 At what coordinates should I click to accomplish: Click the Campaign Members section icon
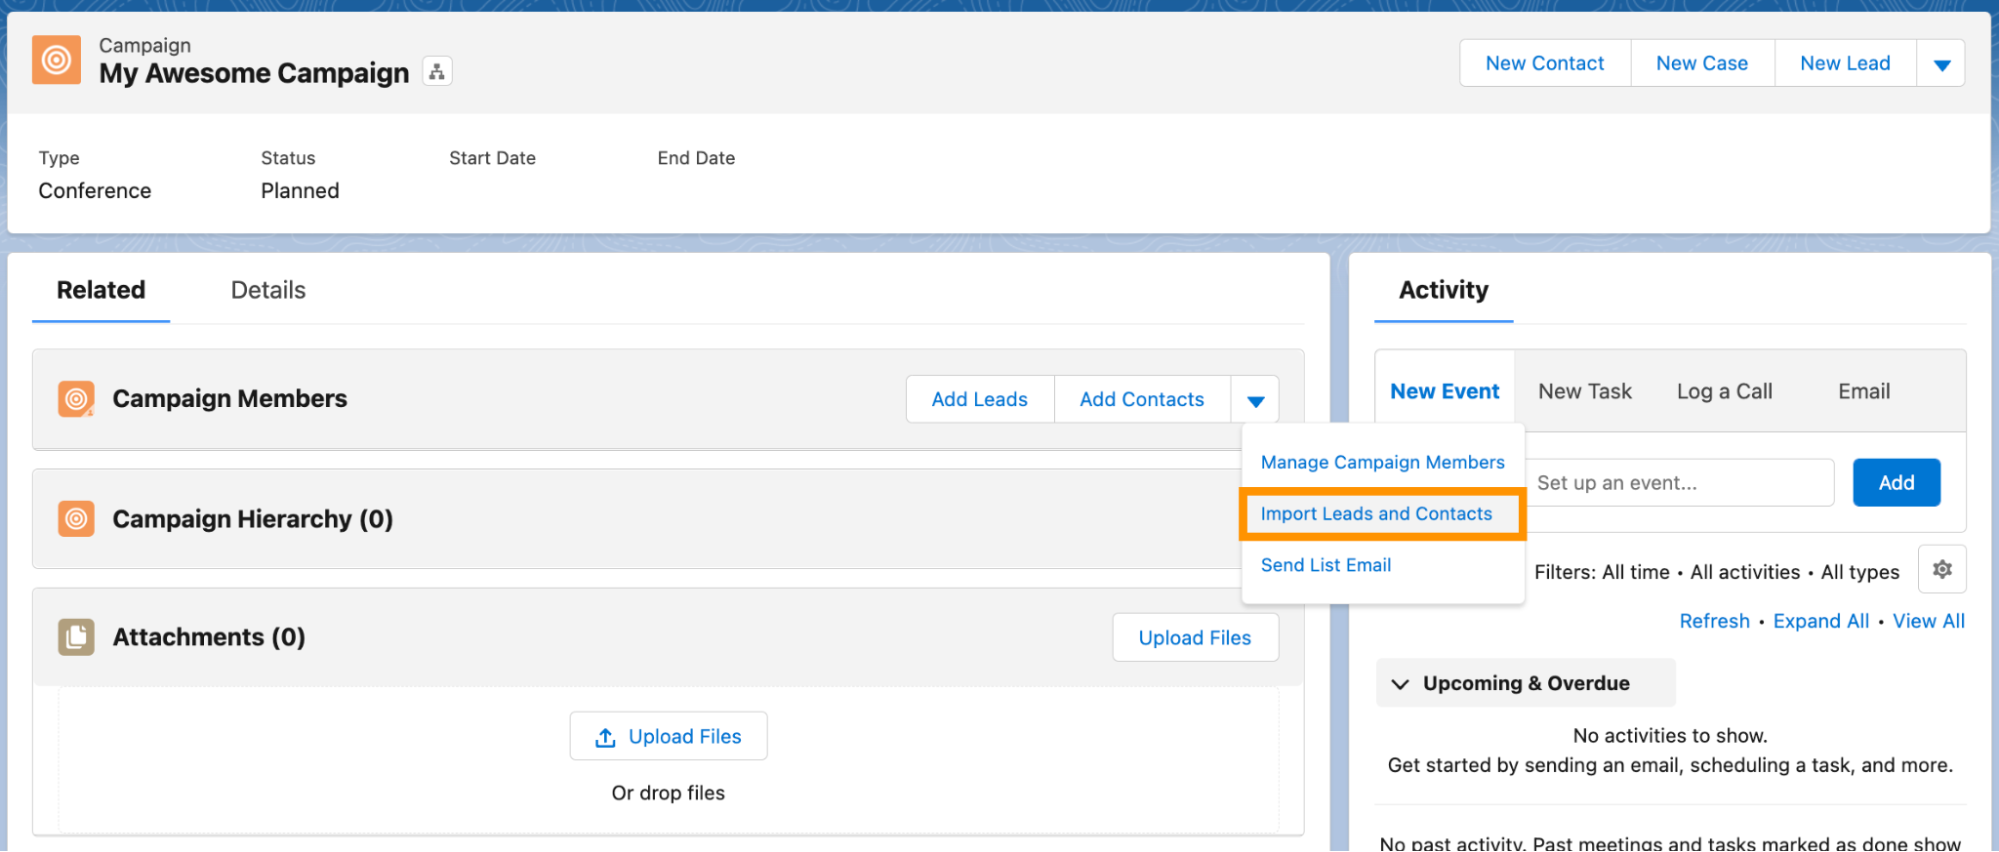[76, 399]
